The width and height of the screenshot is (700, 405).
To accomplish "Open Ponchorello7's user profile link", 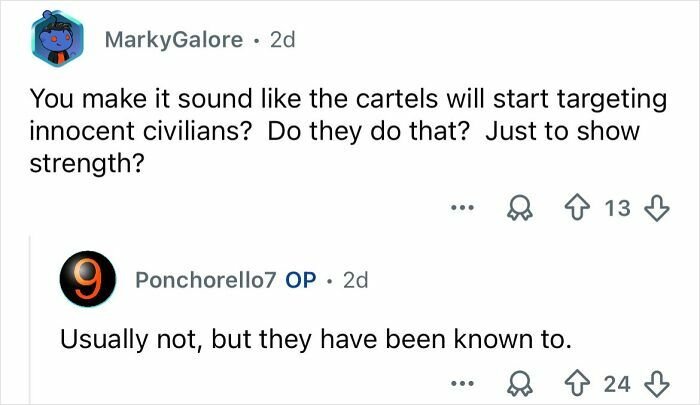I will [206, 281].
